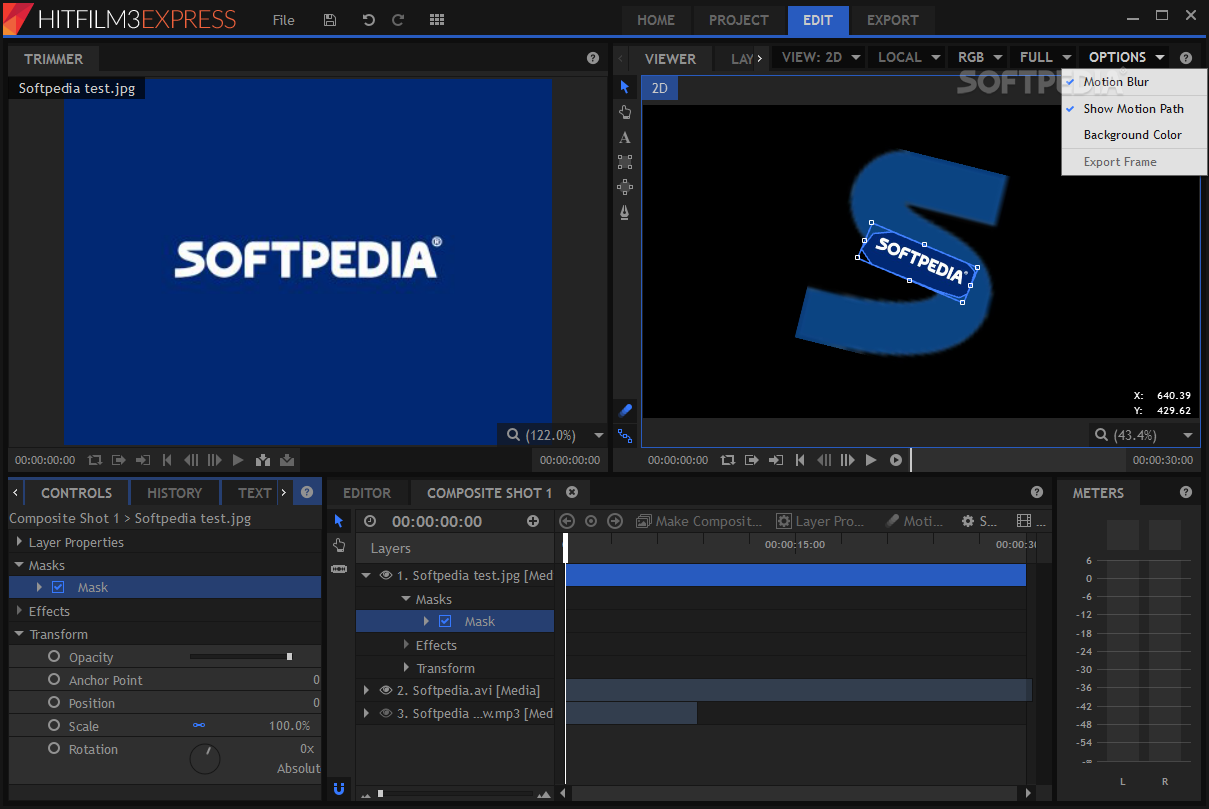The image size is (1209, 809).
Task: Expand Layer Properties in Controls panel
Action: (20, 542)
